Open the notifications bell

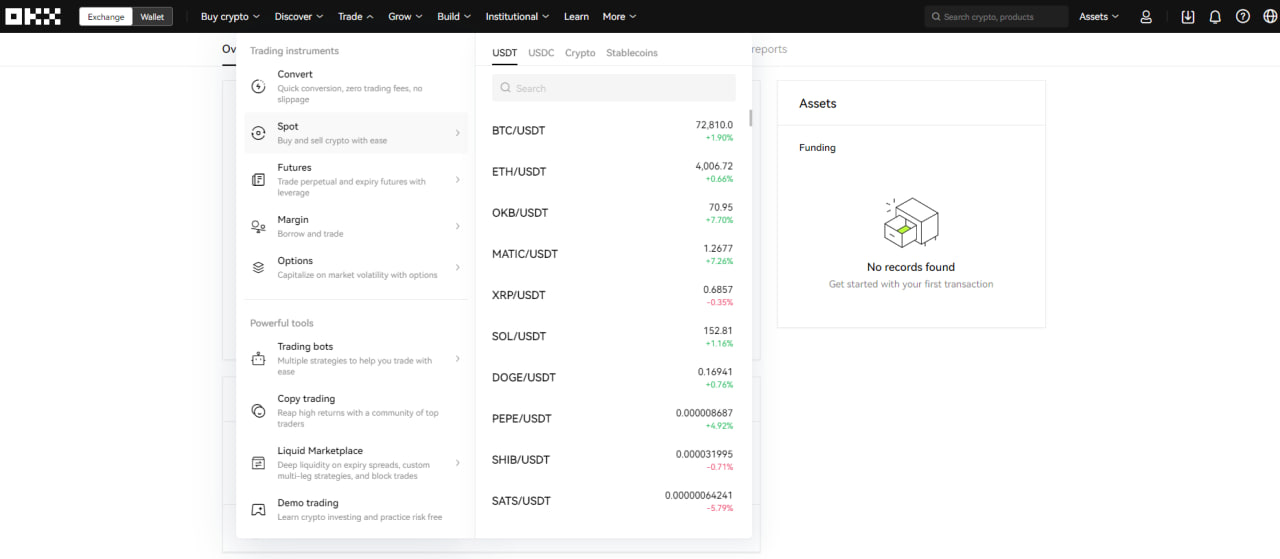pos(1215,17)
